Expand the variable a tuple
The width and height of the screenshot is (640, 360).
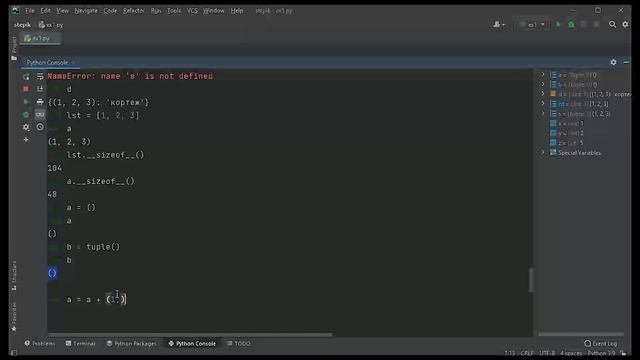coord(543,74)
